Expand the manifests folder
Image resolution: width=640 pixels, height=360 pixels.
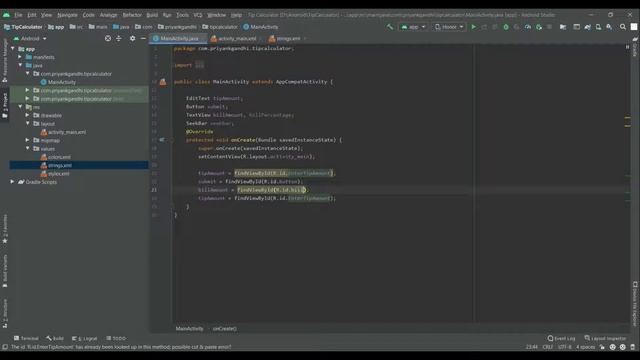(x=20, y=57)
